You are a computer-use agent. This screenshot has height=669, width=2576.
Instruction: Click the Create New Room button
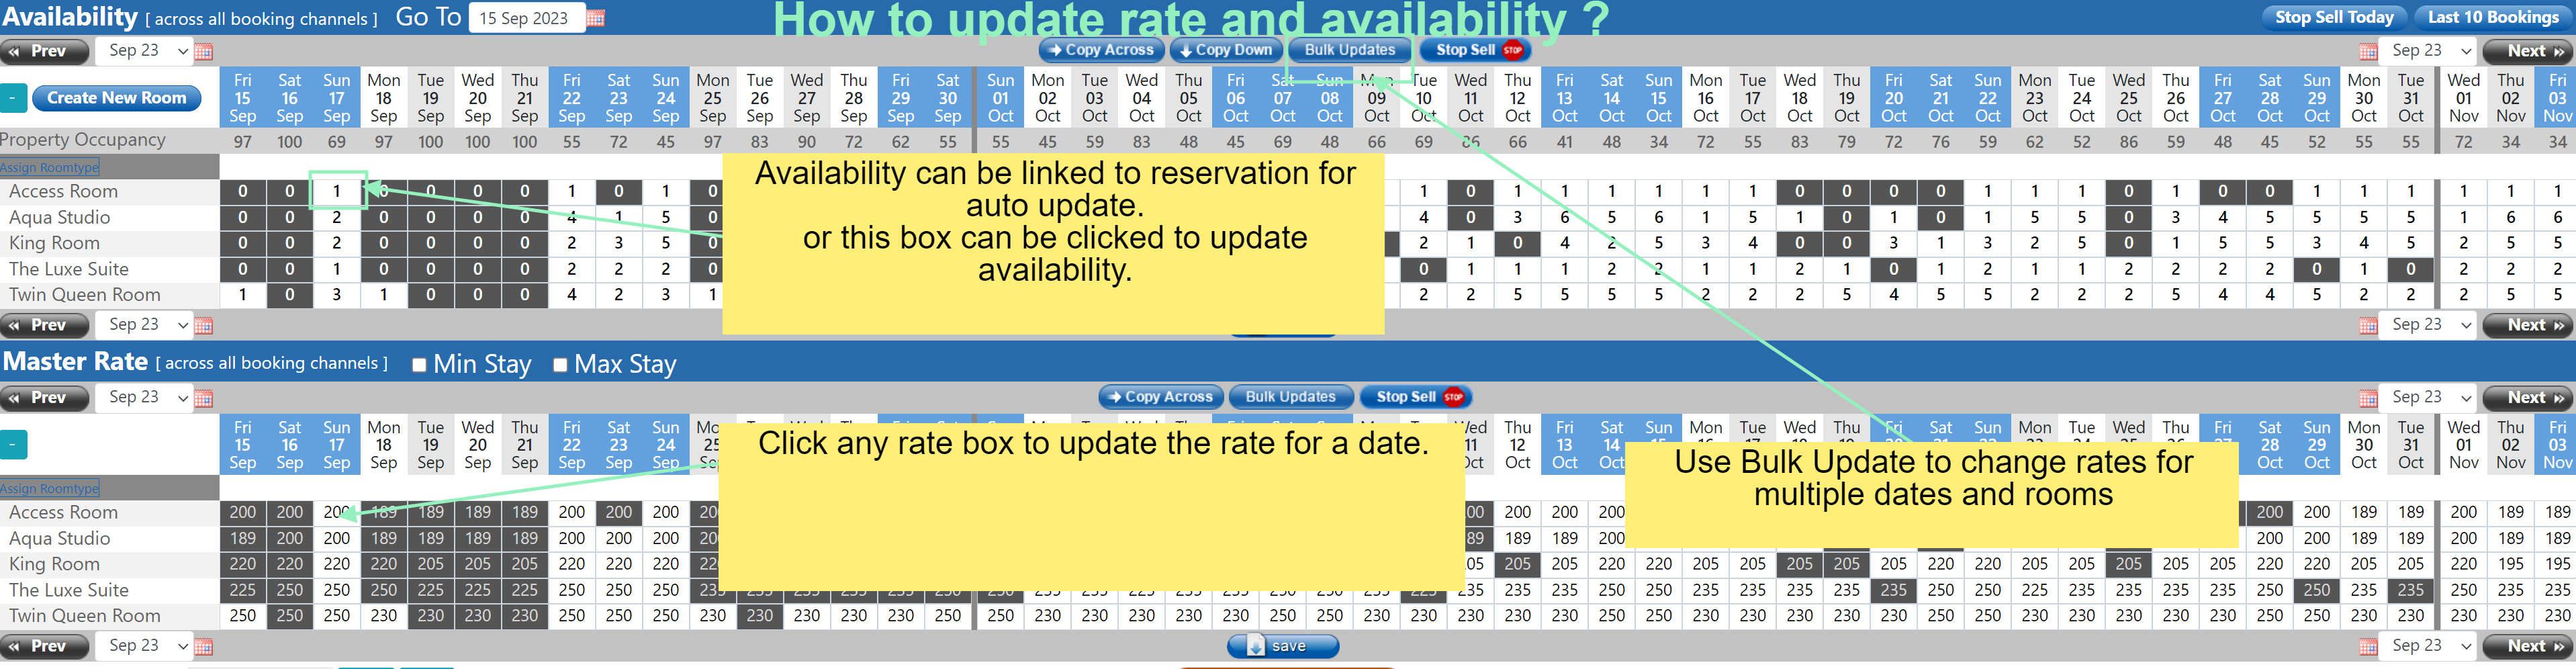pos(117,98)
